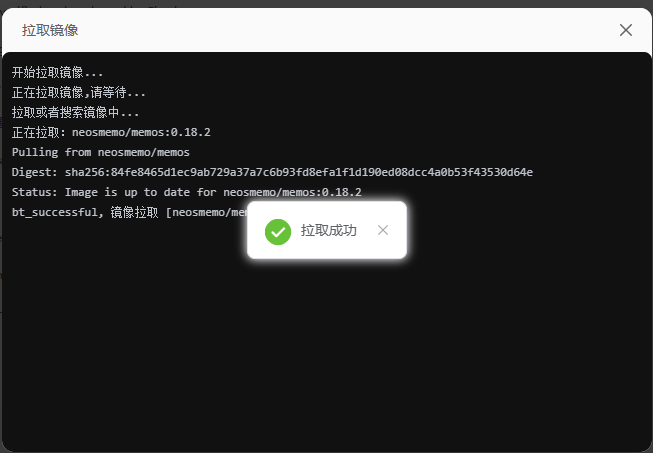Click the green success checkmark icon
Image resolution: width=653 pixels, height=453 pixels.
coord(278,231)
